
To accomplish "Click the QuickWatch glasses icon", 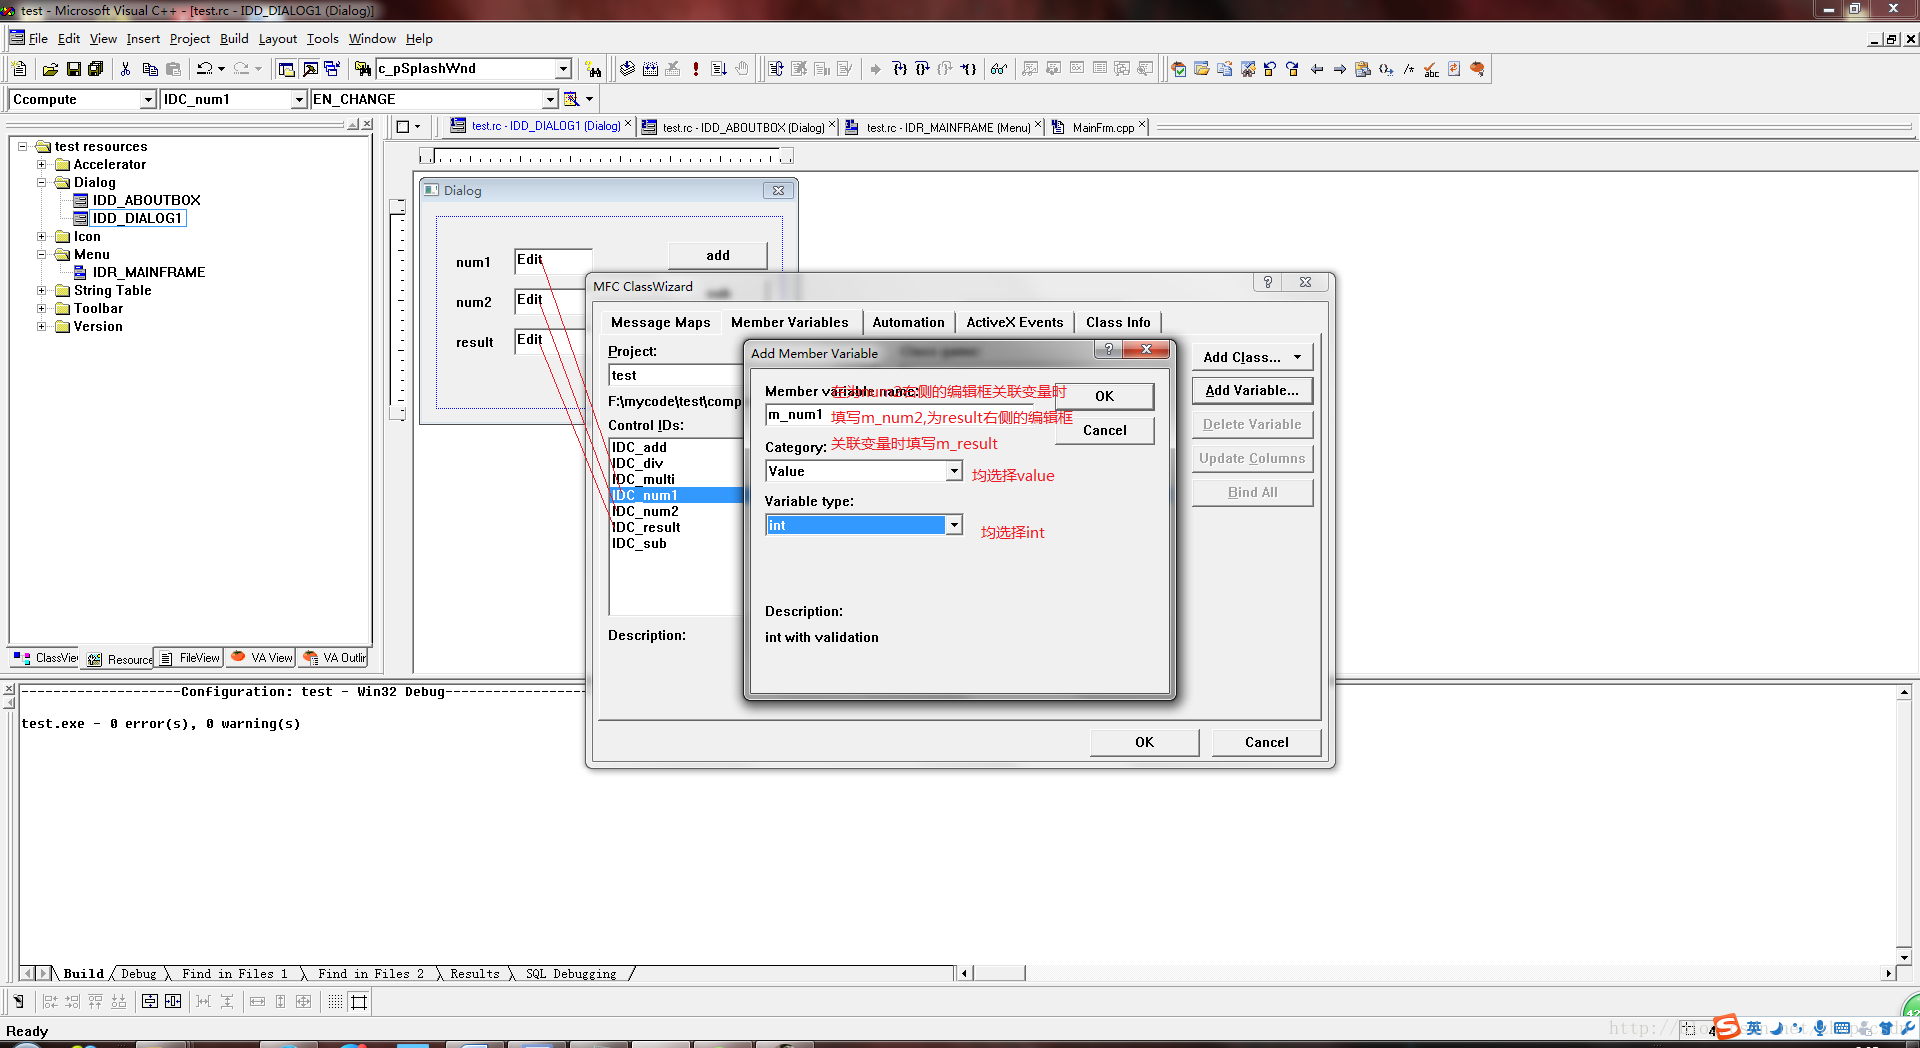I will [x=998, y=69].
